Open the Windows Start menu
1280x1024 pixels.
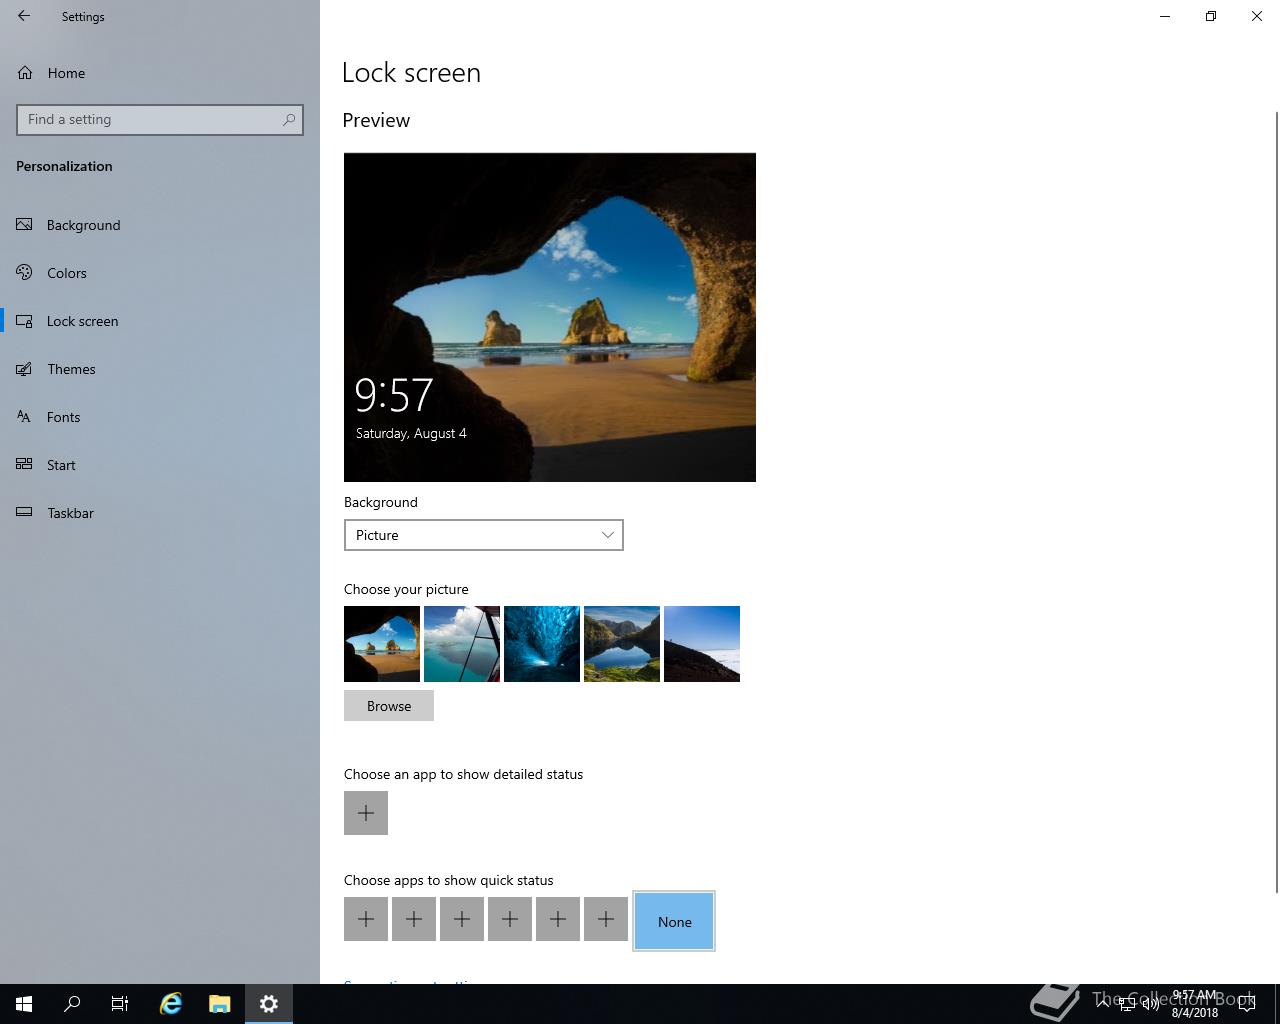(x=24, y=1004)
